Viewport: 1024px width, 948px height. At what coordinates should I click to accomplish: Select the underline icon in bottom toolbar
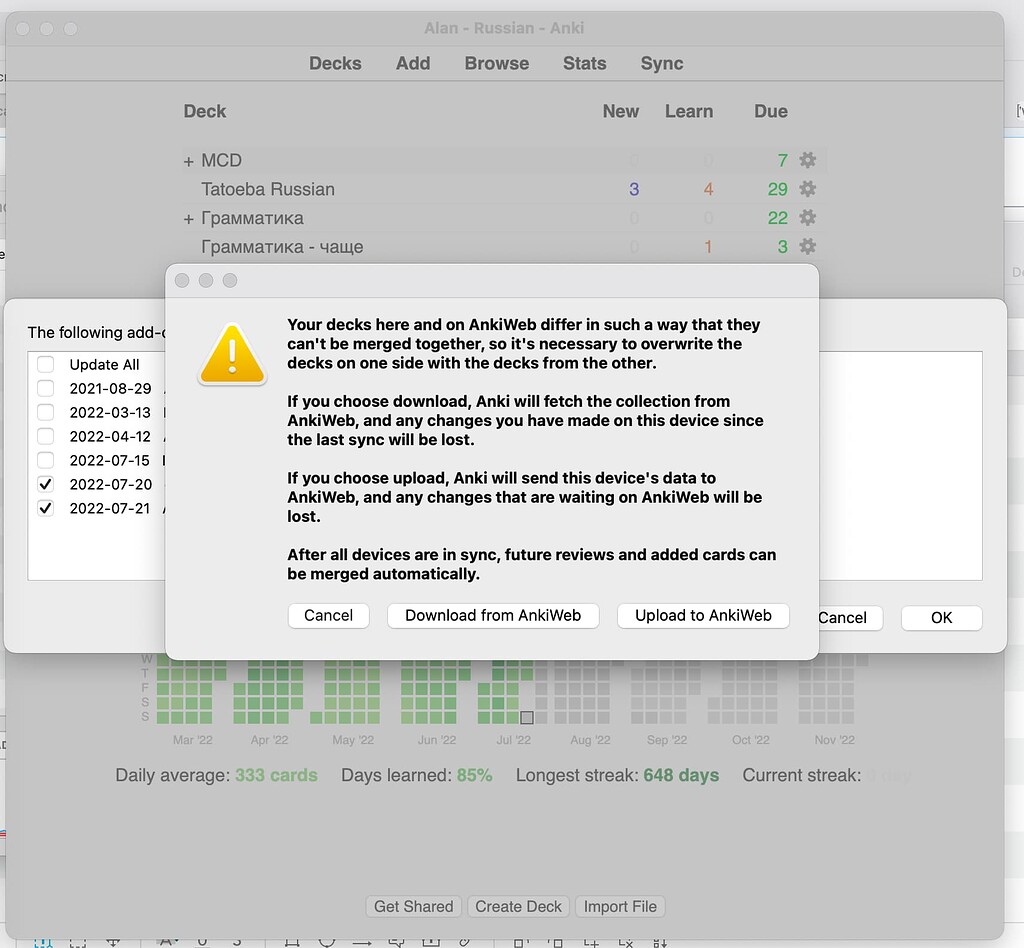tap(202, 942)
